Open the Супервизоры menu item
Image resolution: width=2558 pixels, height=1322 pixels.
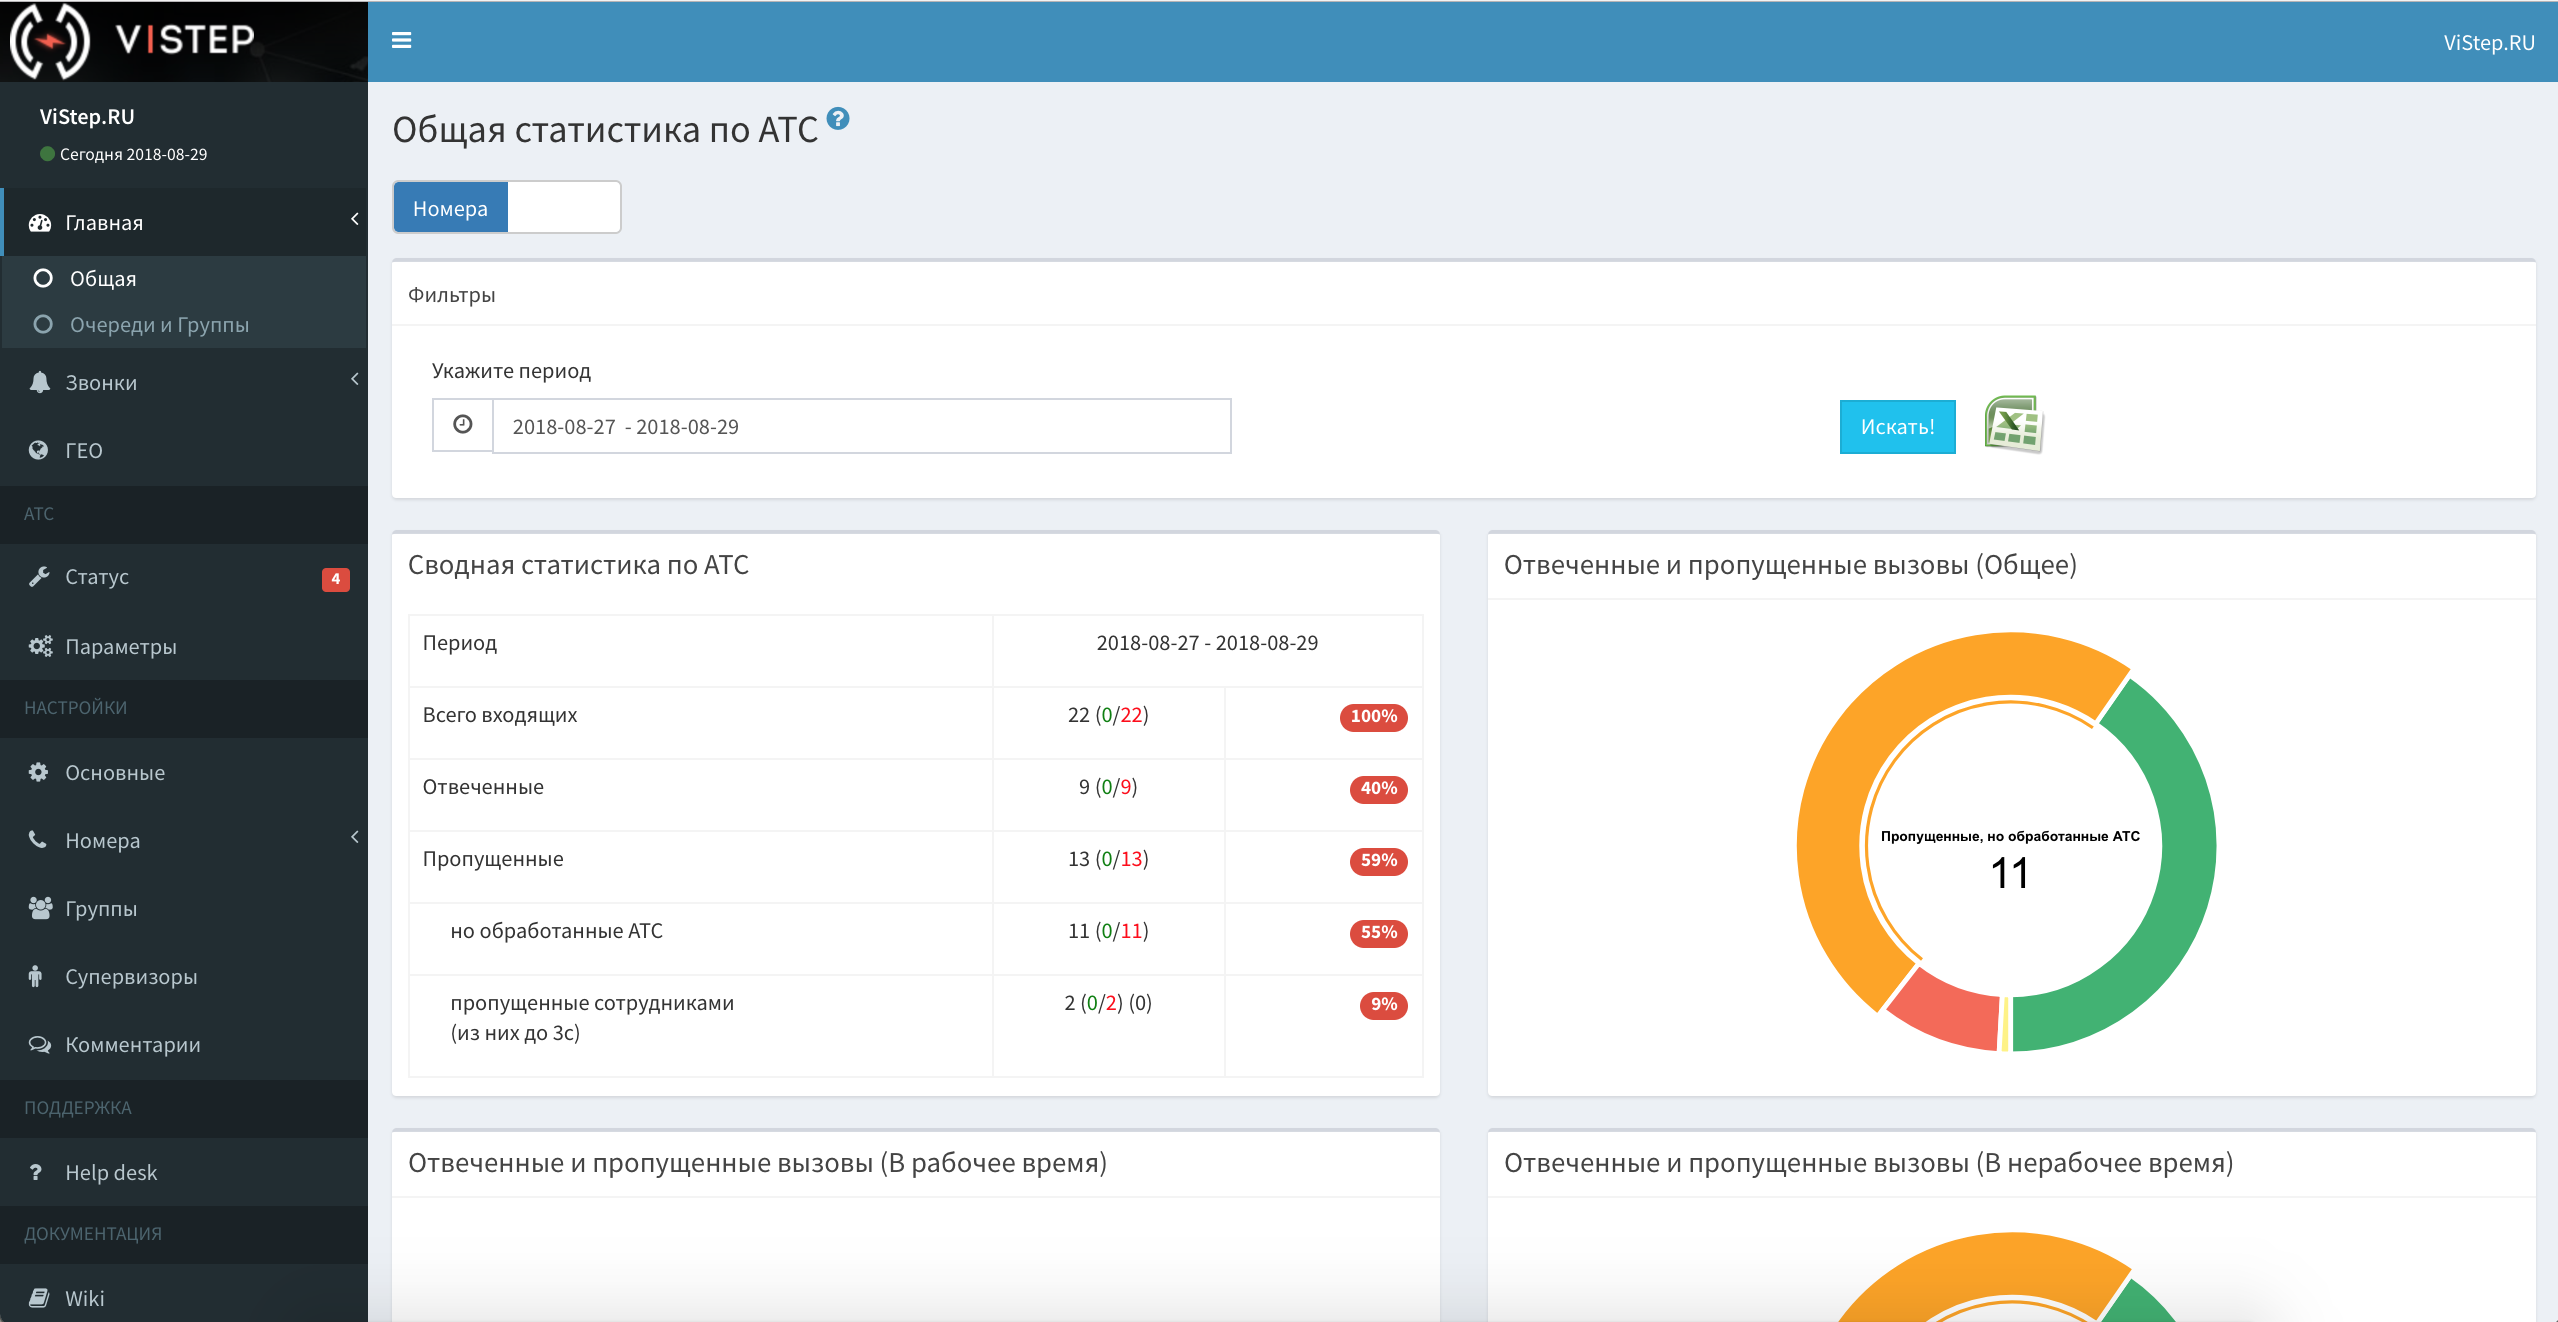click(x=184, y=976)
